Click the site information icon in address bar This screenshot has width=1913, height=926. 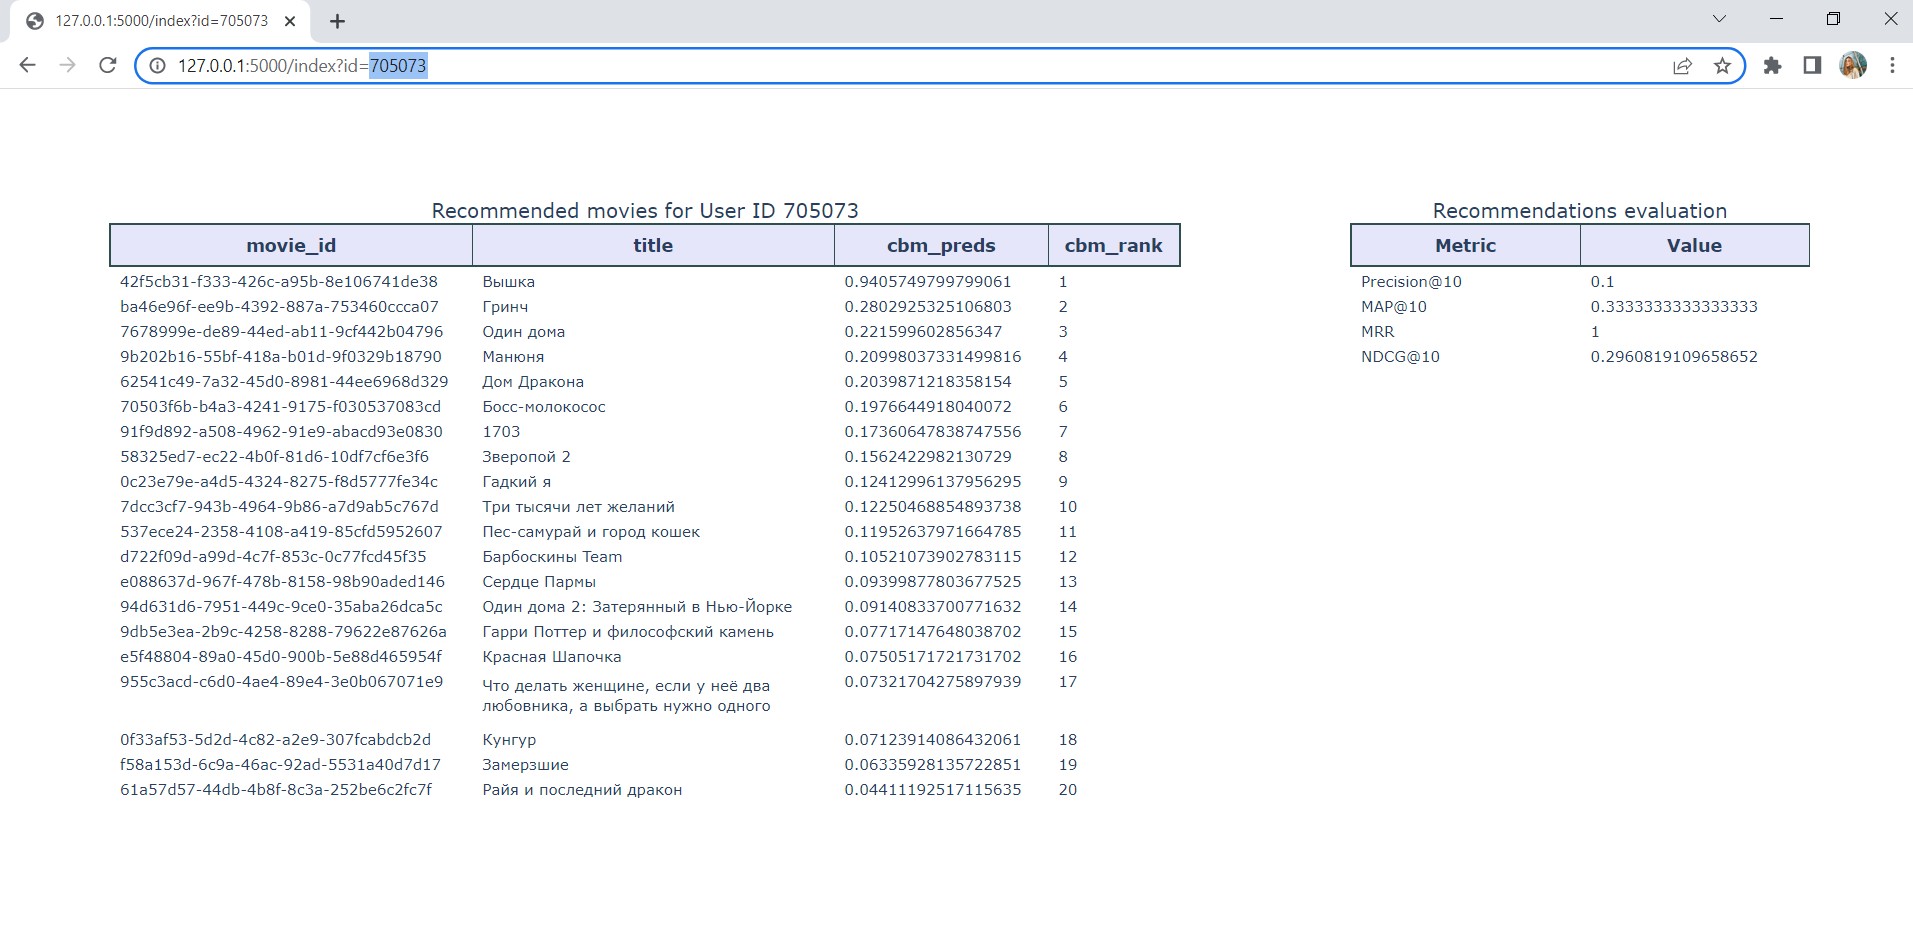pos(157,66)
